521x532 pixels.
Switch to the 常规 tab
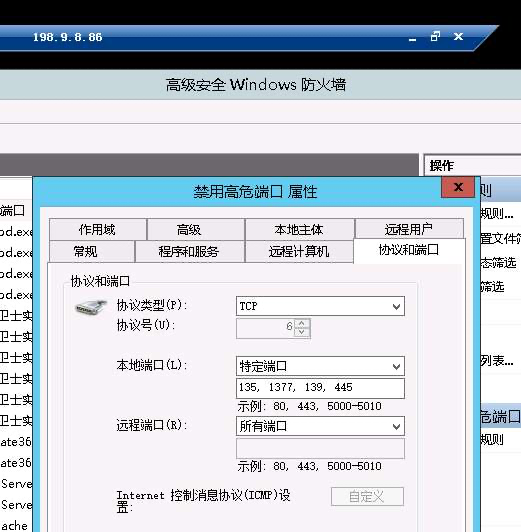[x=92, y=251]
